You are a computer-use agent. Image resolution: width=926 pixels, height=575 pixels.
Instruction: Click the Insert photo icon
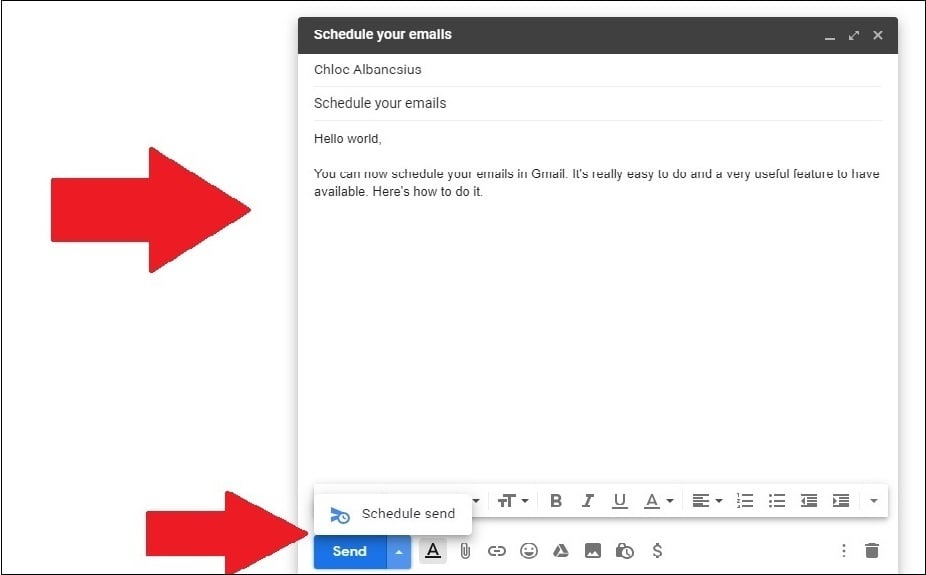pos(593,551)
